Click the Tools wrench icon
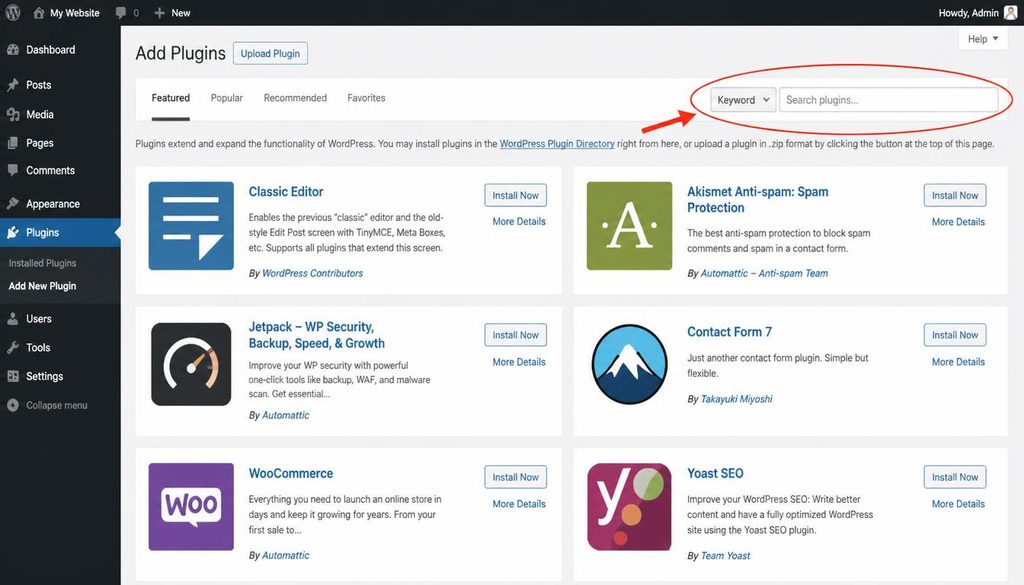 12,347
